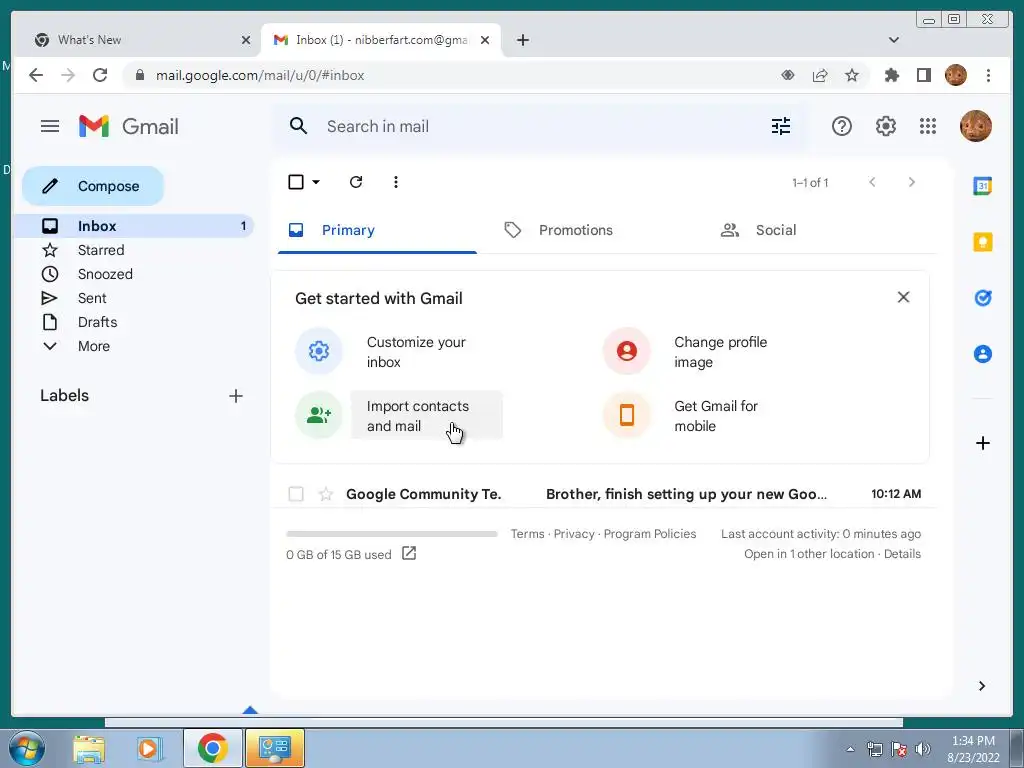Image resolution: width=1024 pixels, height=768 pixels.
Task: Click the Gmail logo
Action: (129, 126)
